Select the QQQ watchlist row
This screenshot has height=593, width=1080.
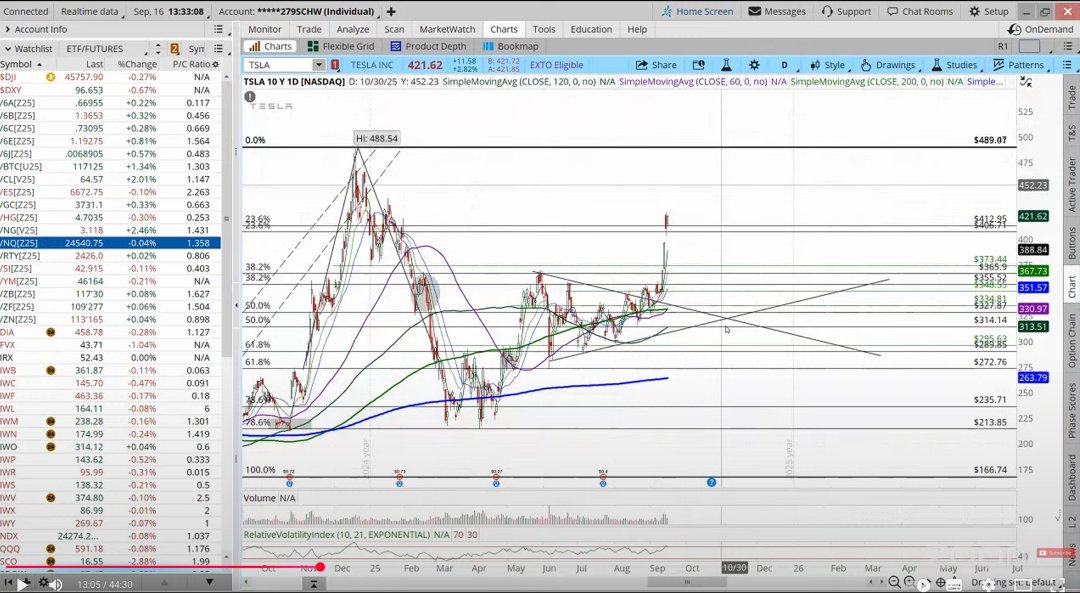(x=110, y=549)
